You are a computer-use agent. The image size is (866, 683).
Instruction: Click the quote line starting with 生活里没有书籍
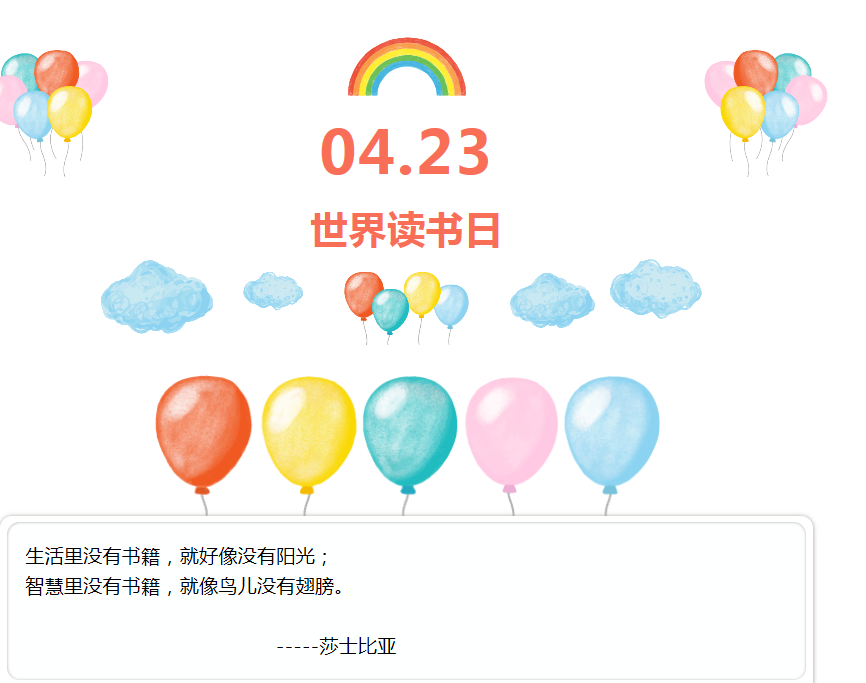point(177,556)
